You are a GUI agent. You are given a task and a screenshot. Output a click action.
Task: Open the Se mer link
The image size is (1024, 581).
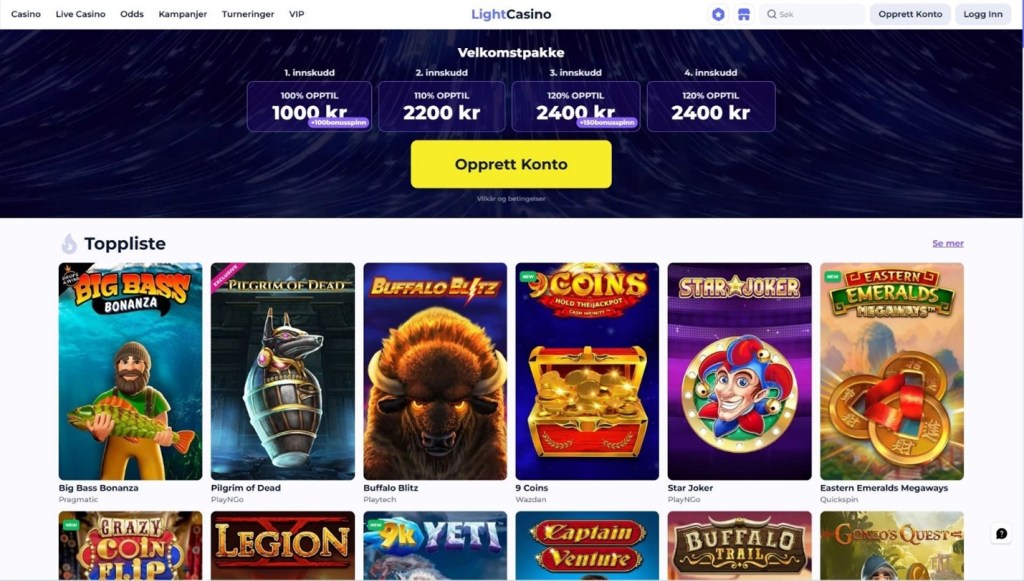948,243
